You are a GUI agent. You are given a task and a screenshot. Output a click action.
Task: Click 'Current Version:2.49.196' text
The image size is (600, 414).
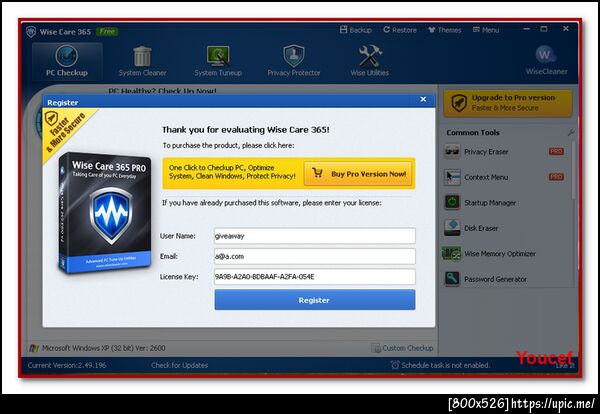tap(67, 365)
